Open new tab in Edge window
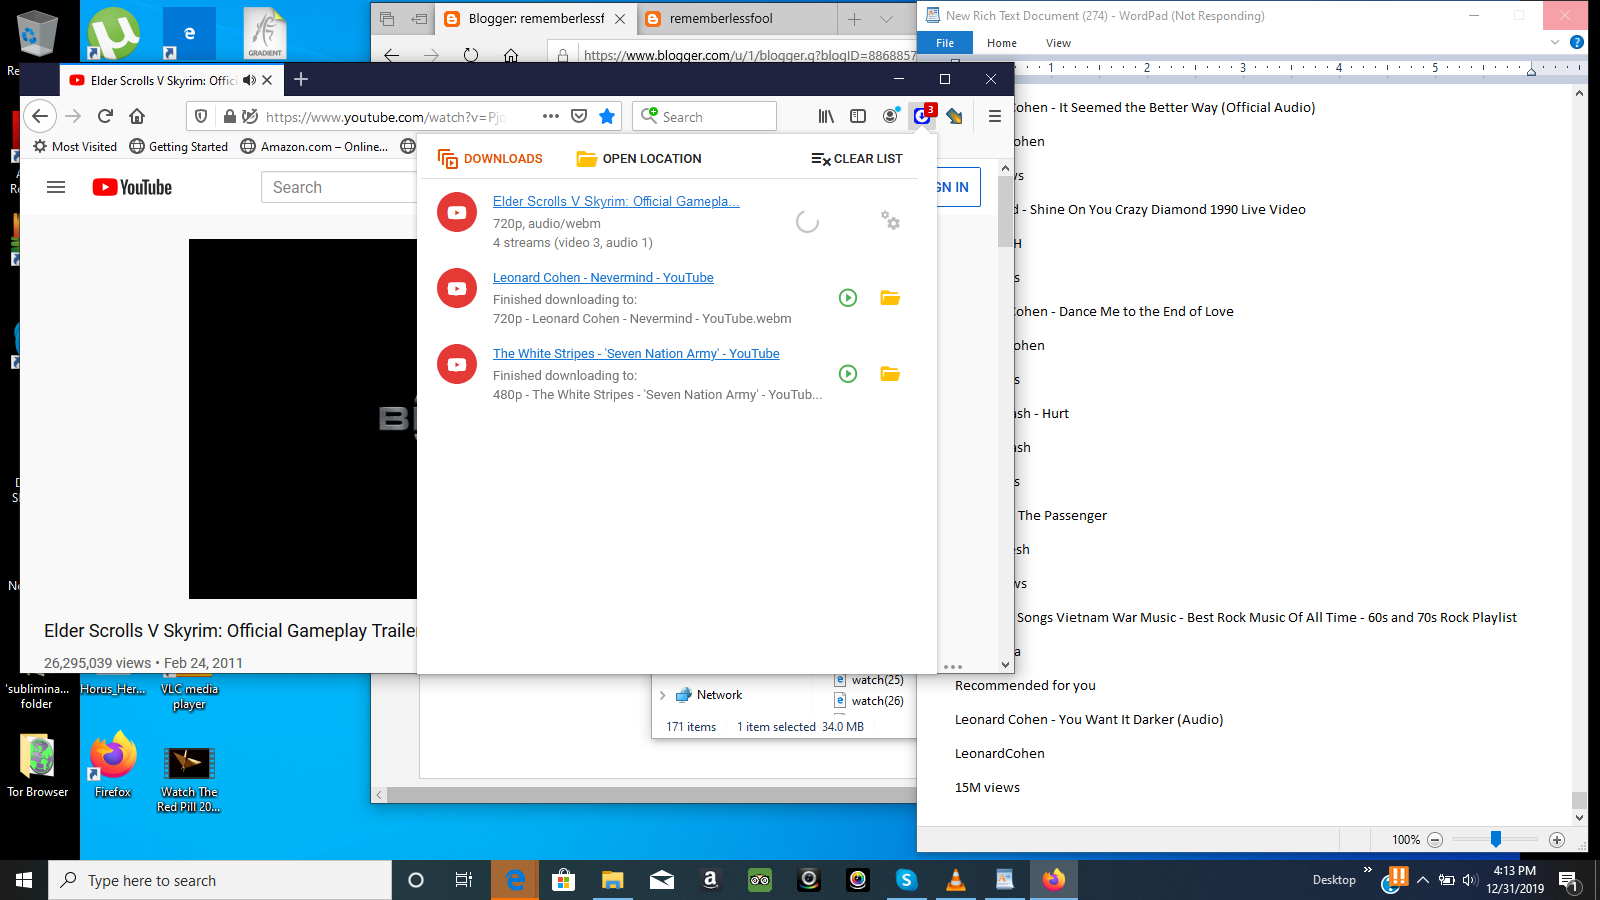The width and height of the screenshot is (1600, 900). click(x=855, y=18)
